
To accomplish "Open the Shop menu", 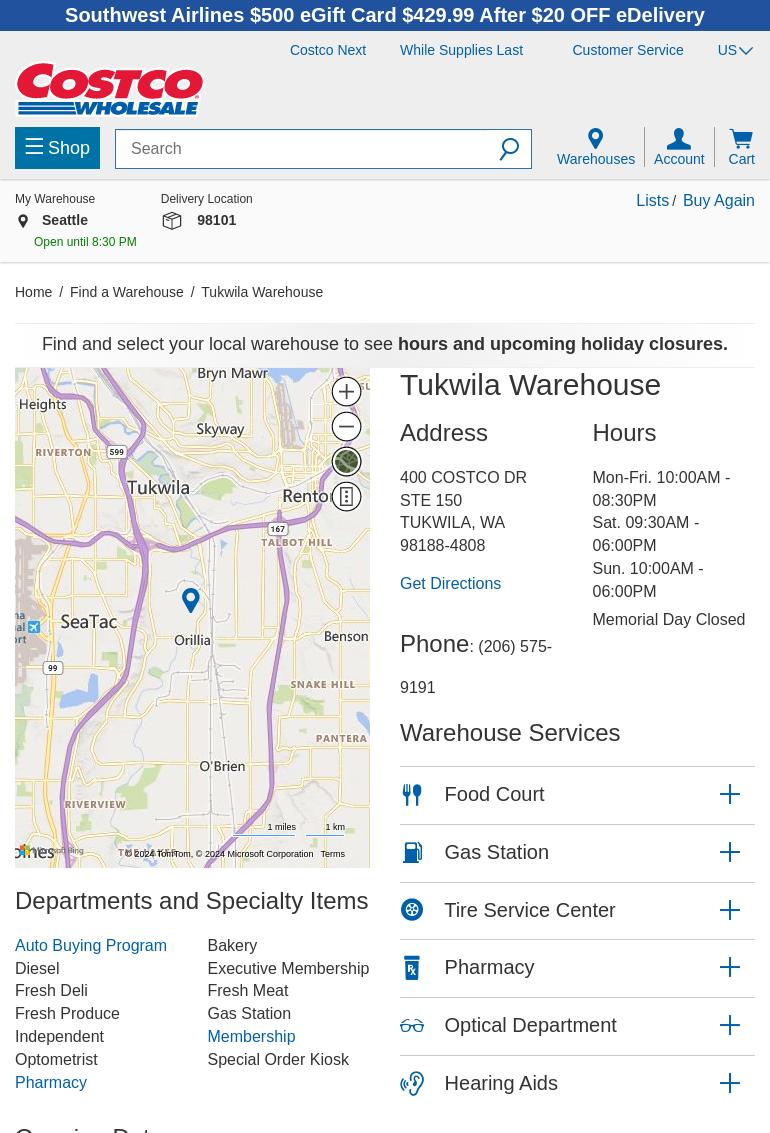I will [57, 148].
